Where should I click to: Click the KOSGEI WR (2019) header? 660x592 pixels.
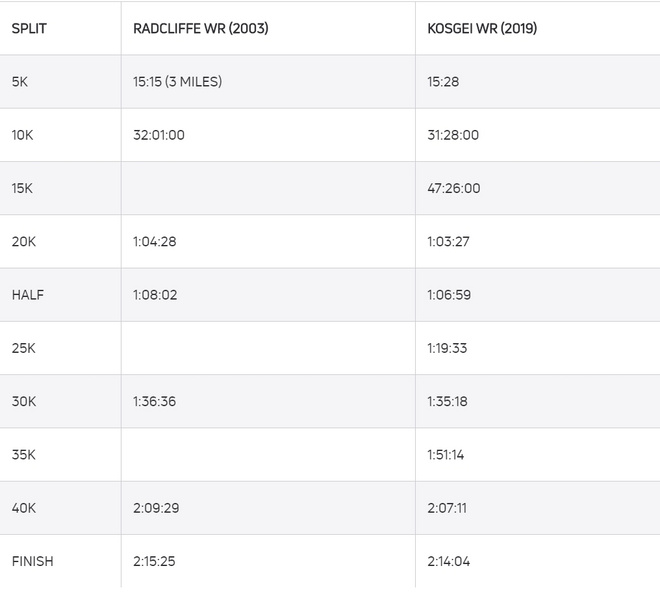482,29
